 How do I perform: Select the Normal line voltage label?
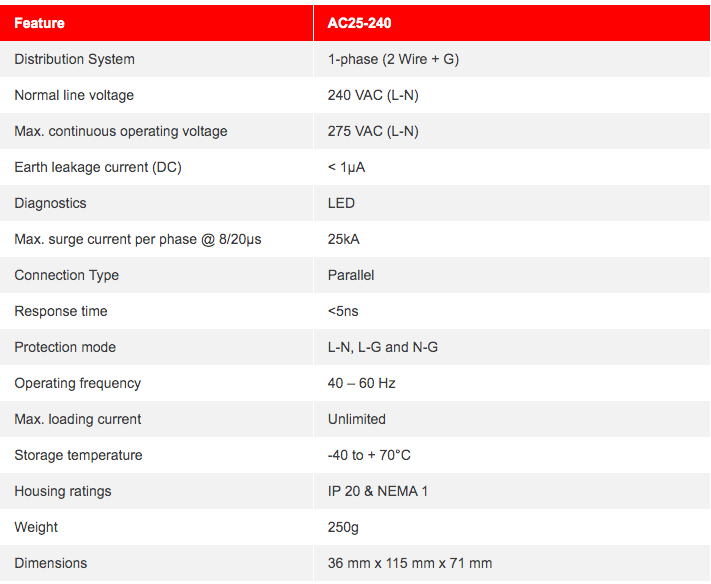[x=74, y=95]
